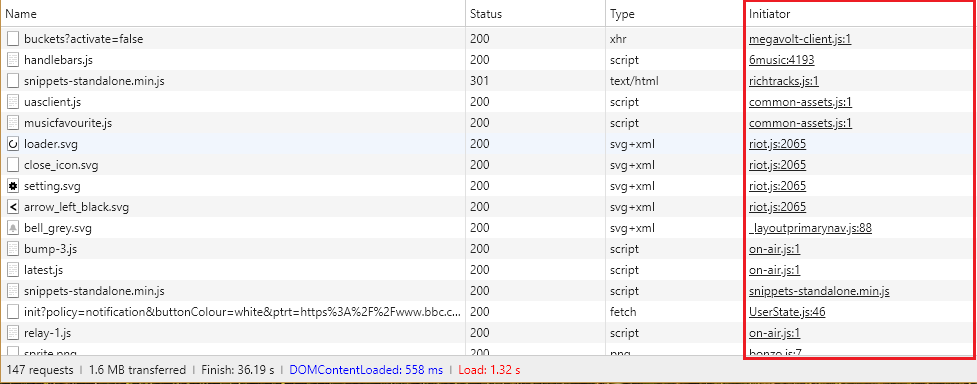Open the UserState.js:46 initiator link
The height and width of the screenshot is (384, 977).
tap(787, 312)
